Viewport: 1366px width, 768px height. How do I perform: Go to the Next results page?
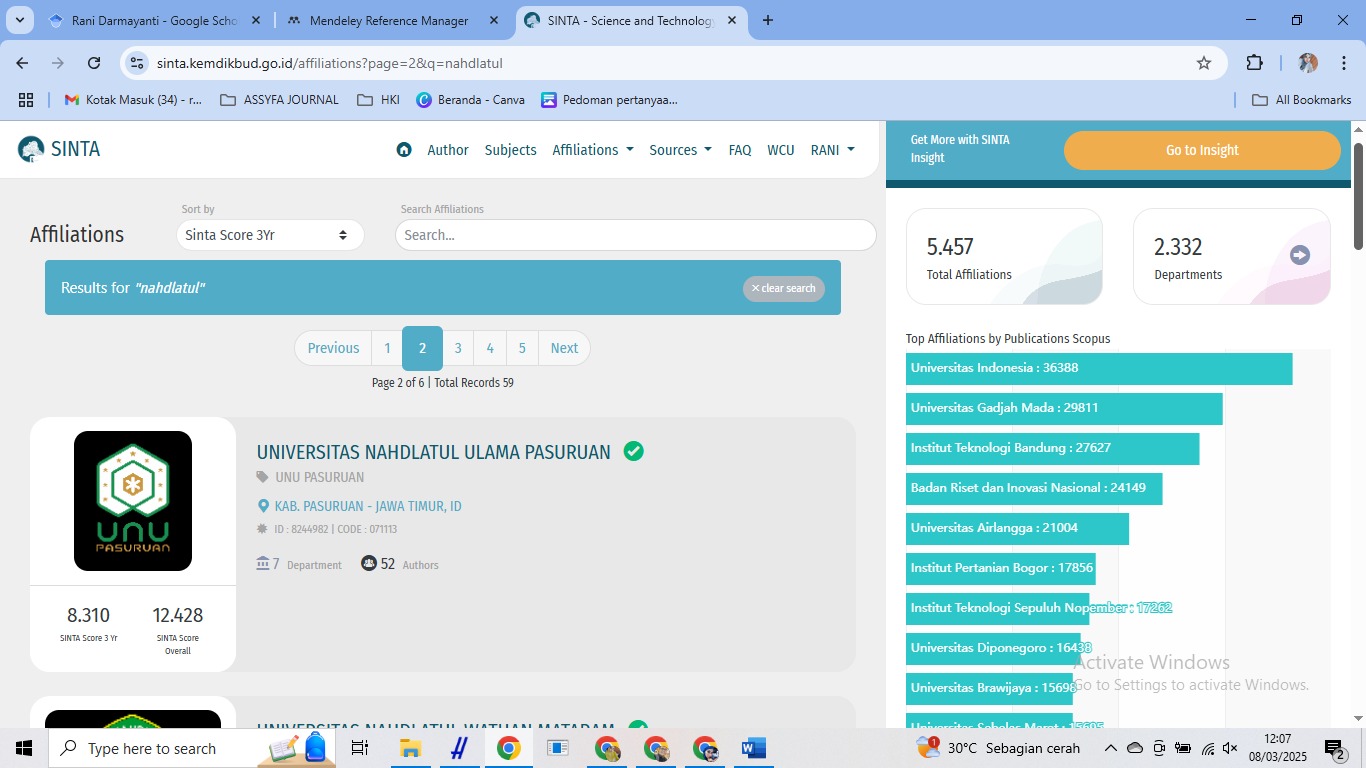(x=564, y=348)
